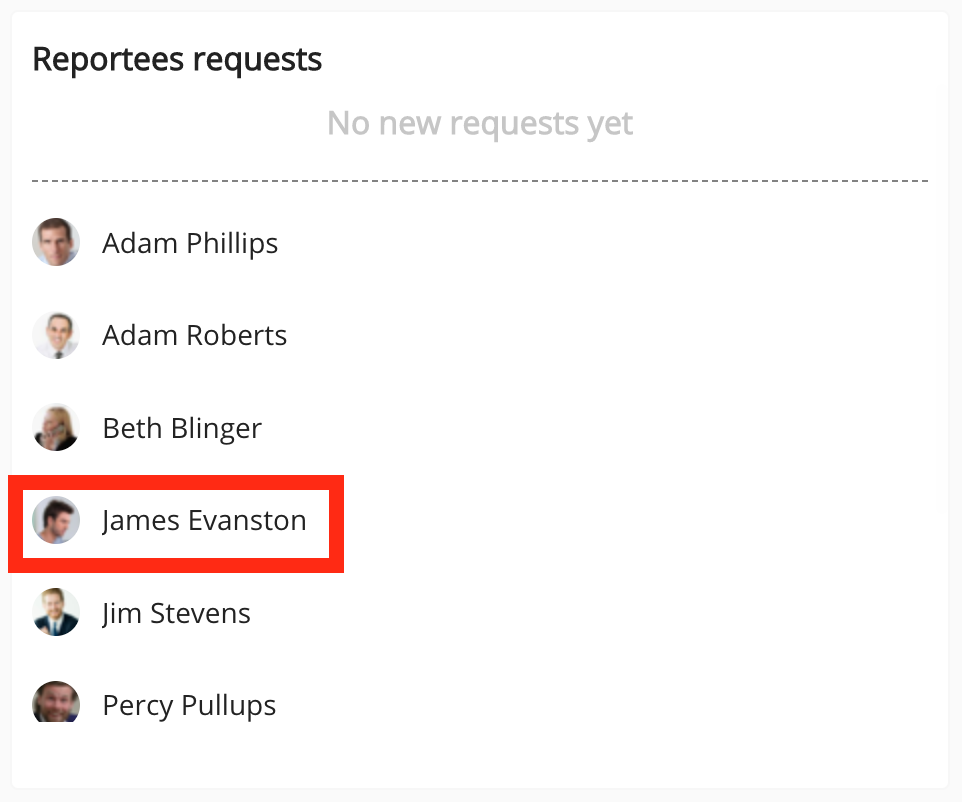Click the Beth Blinger name text
This screenshot has height=802, width=962.
point(182,428)
